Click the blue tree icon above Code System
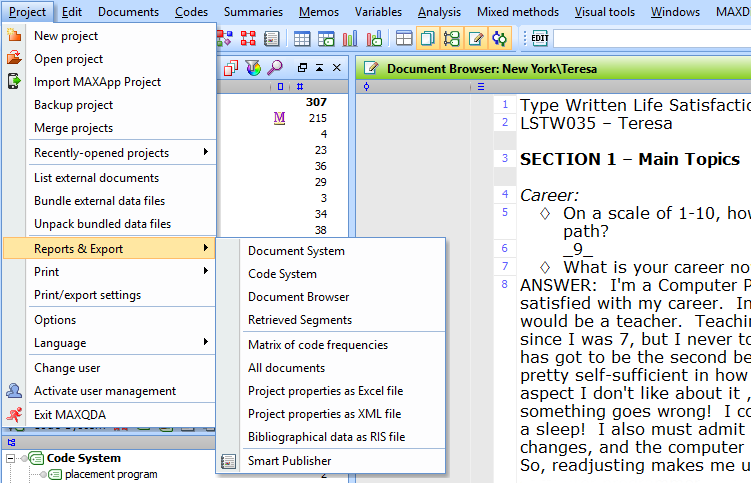This screenshot has width=751, height=483. coord(11,442)
